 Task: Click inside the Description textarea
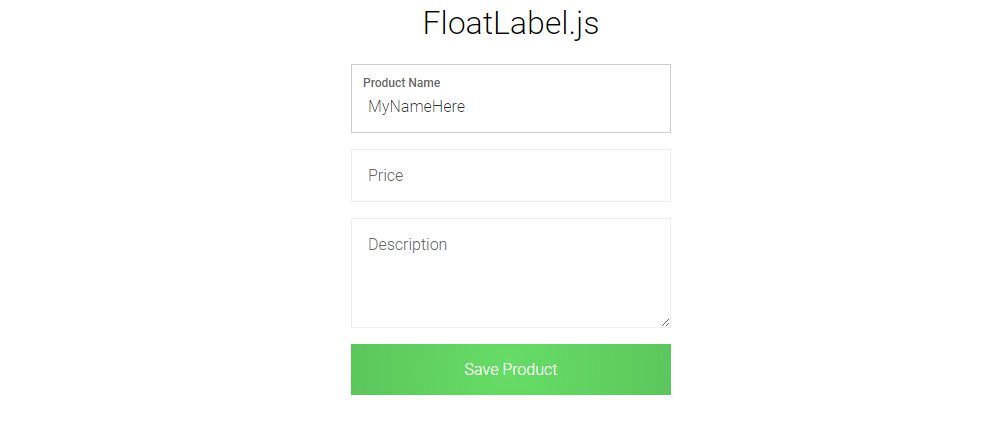510,273
